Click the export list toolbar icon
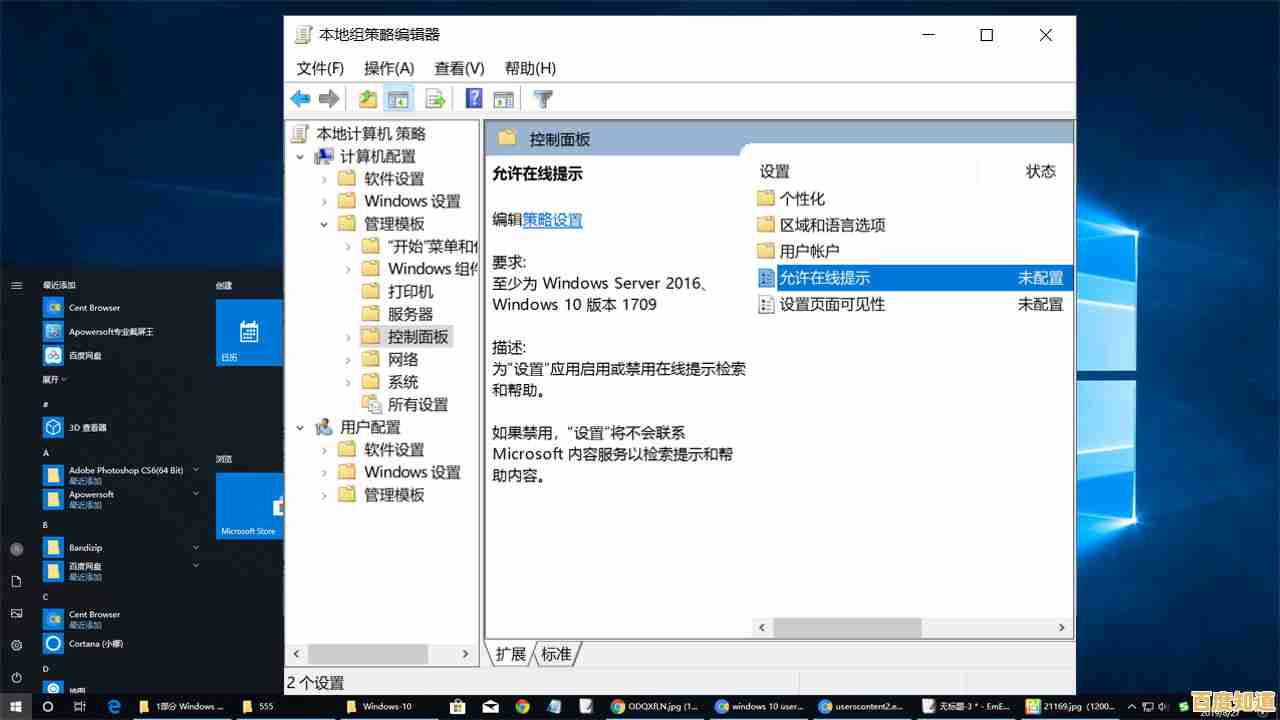 pyautogui.click(x=435, y=98)
